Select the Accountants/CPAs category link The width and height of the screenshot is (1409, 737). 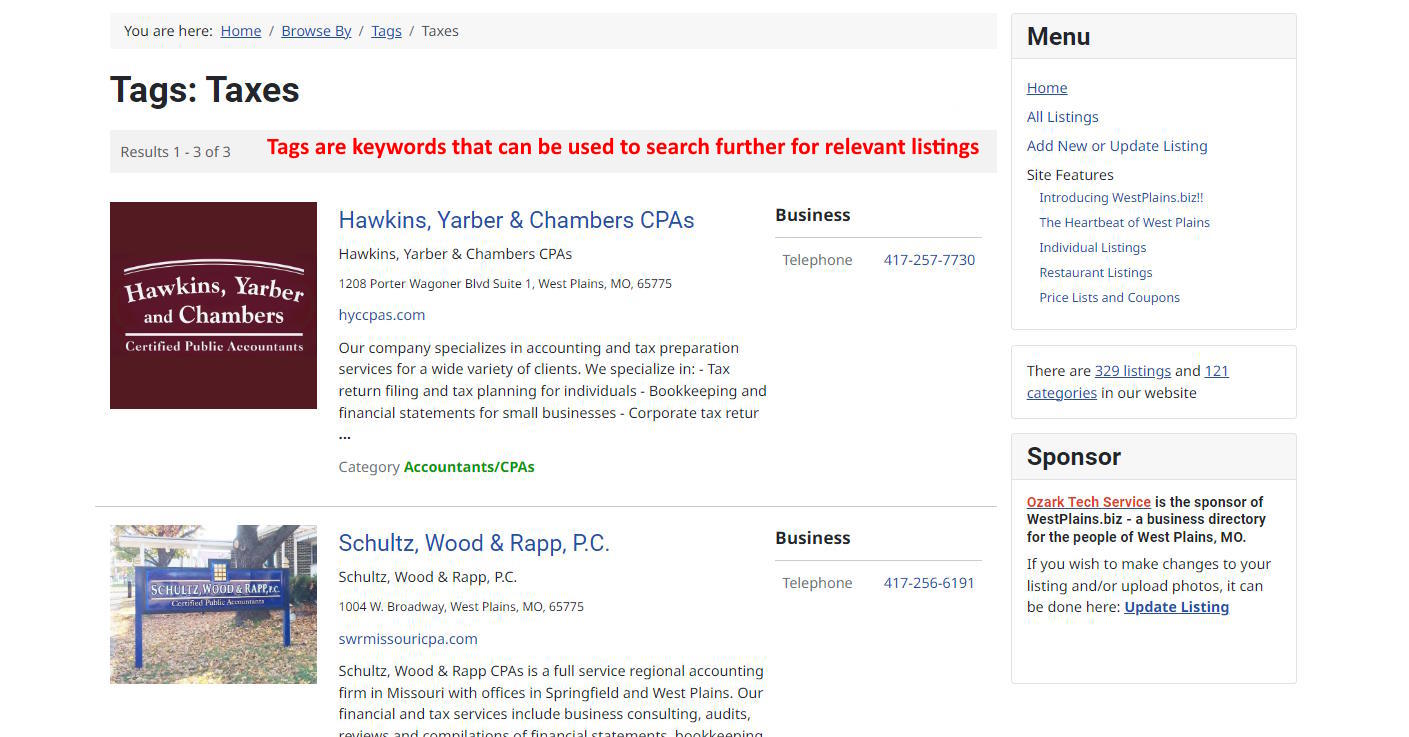[x=469, y=467]
